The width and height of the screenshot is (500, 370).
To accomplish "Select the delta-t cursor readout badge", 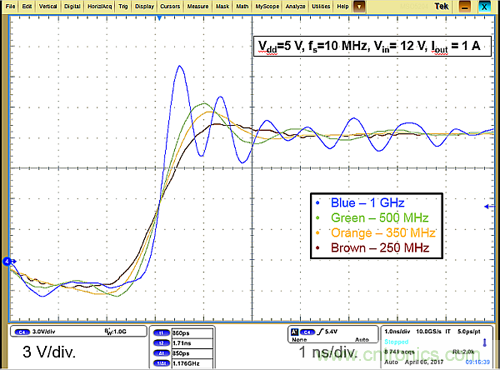I will pos(161,353).
